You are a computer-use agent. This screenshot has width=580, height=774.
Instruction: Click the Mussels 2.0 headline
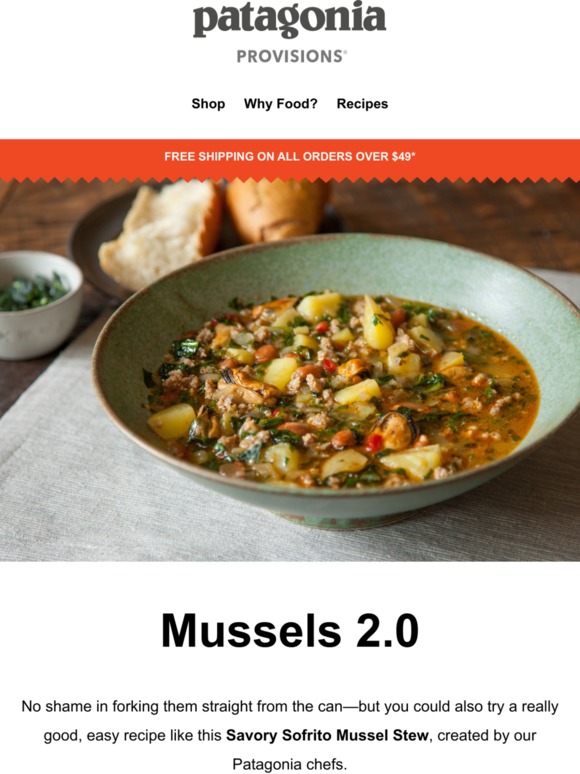290,631
